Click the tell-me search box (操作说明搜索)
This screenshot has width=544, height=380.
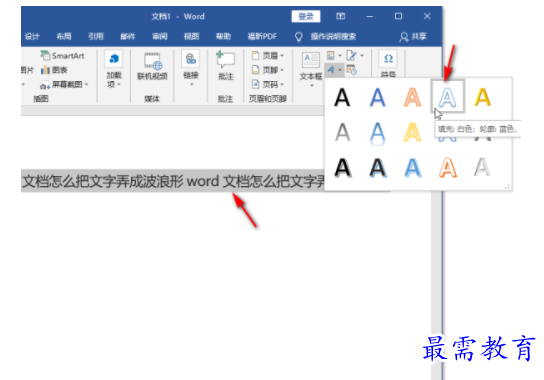coord(333,36)
